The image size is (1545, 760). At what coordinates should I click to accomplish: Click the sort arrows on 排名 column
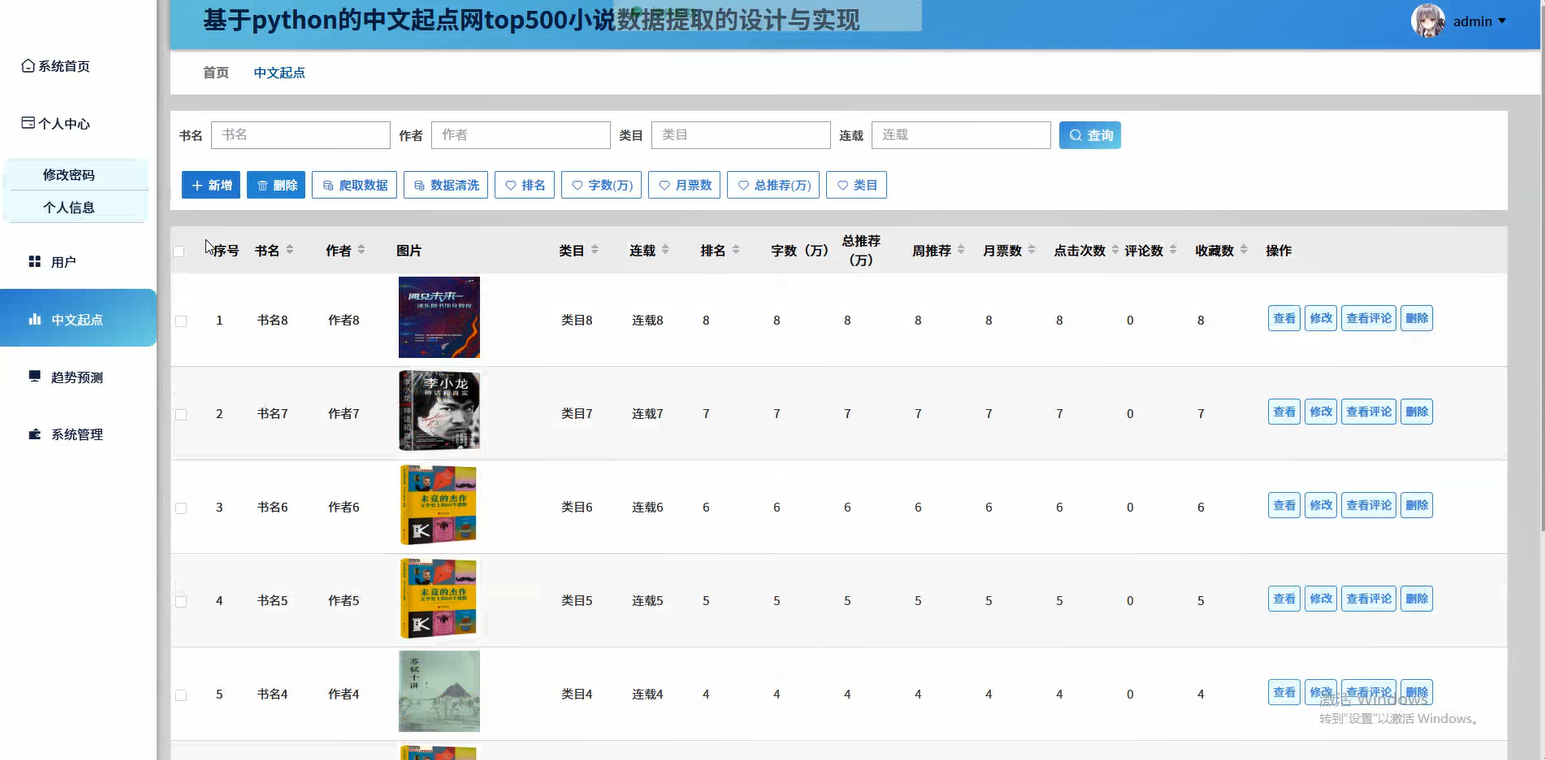[x=736, y=250]
